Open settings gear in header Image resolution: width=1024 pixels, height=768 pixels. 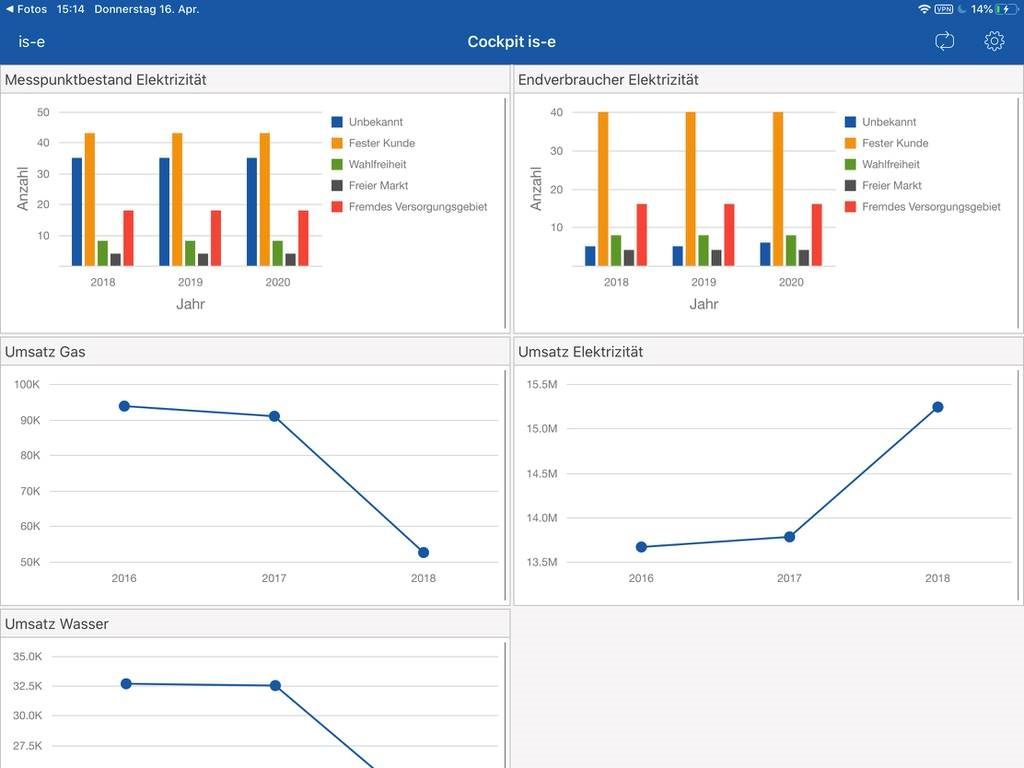(994, 41)
